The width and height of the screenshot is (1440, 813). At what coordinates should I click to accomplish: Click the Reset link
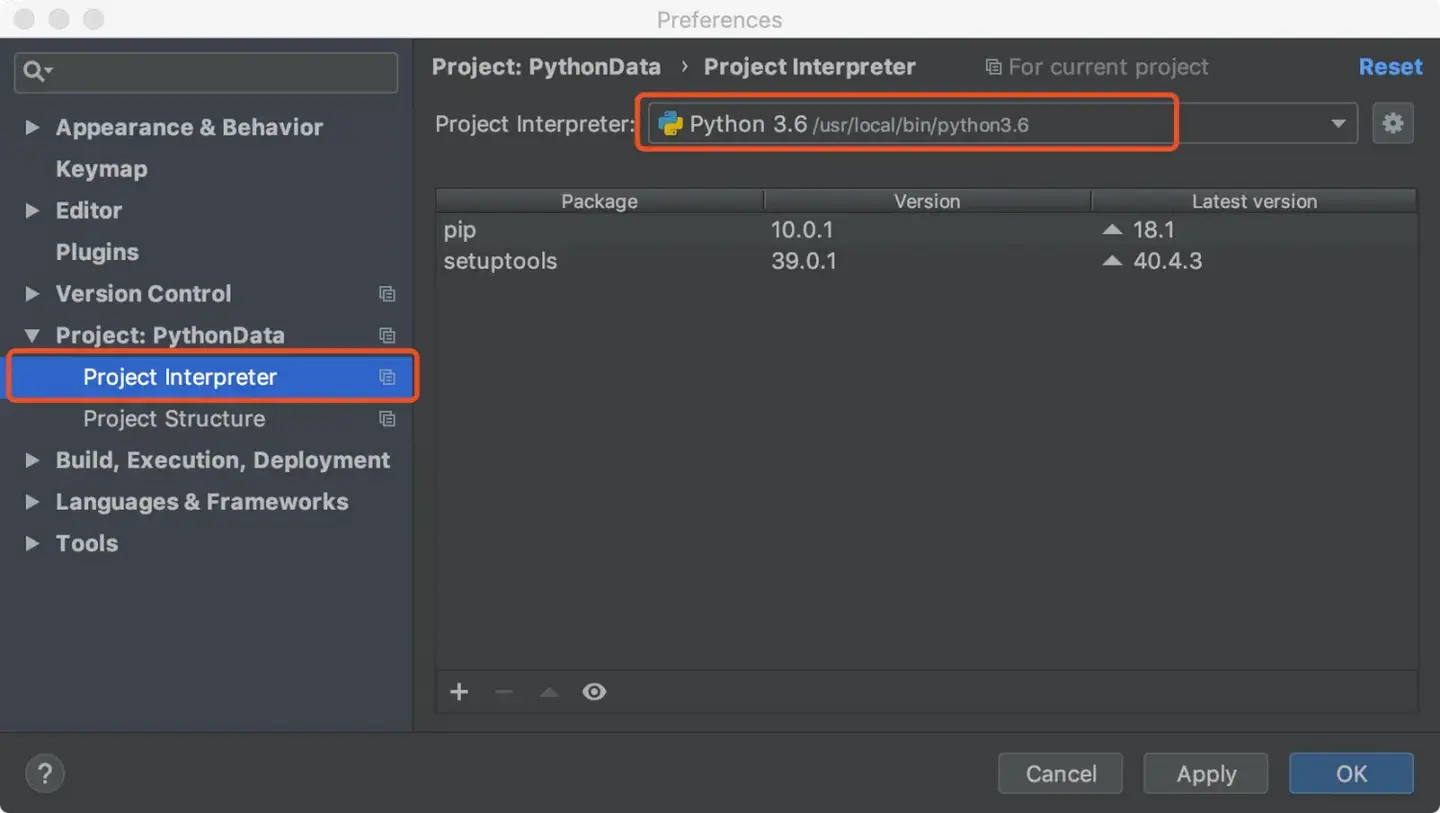point(1390,66)
